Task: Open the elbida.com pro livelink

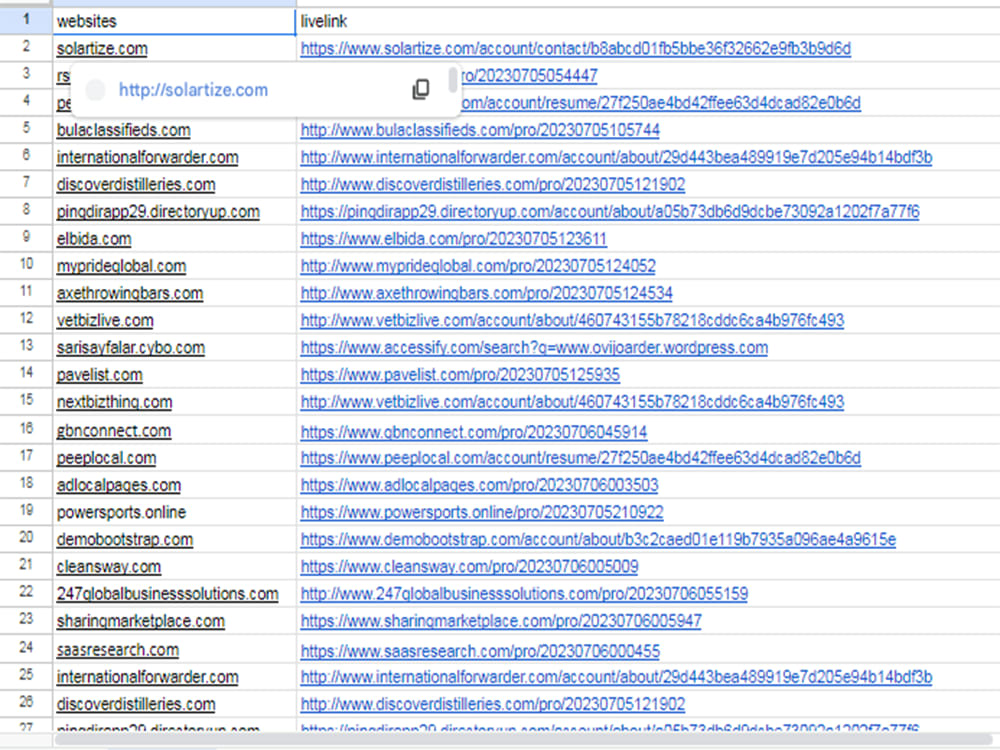Action: (x=453, y=239)
